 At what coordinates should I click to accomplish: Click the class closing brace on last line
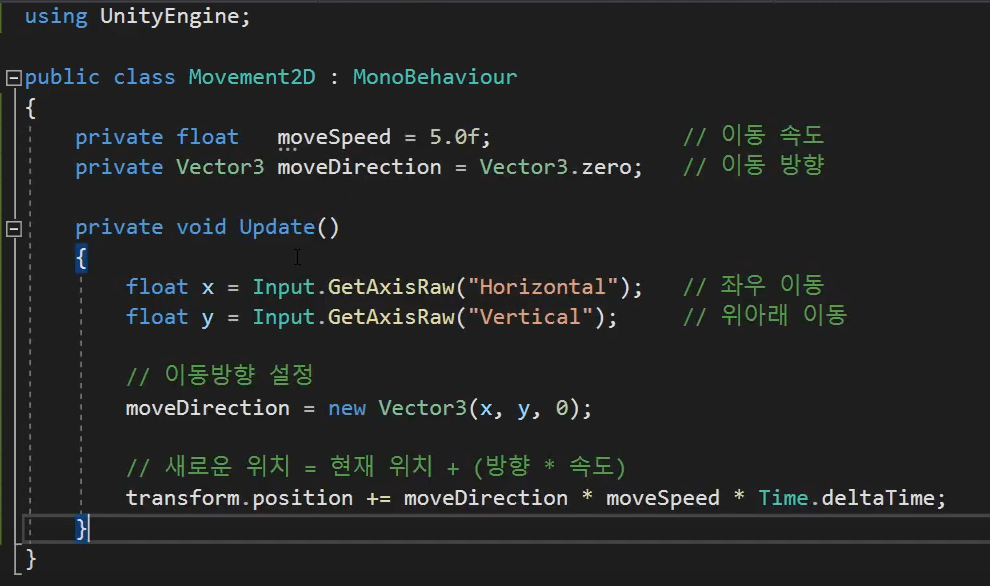(x=30, y=559)
